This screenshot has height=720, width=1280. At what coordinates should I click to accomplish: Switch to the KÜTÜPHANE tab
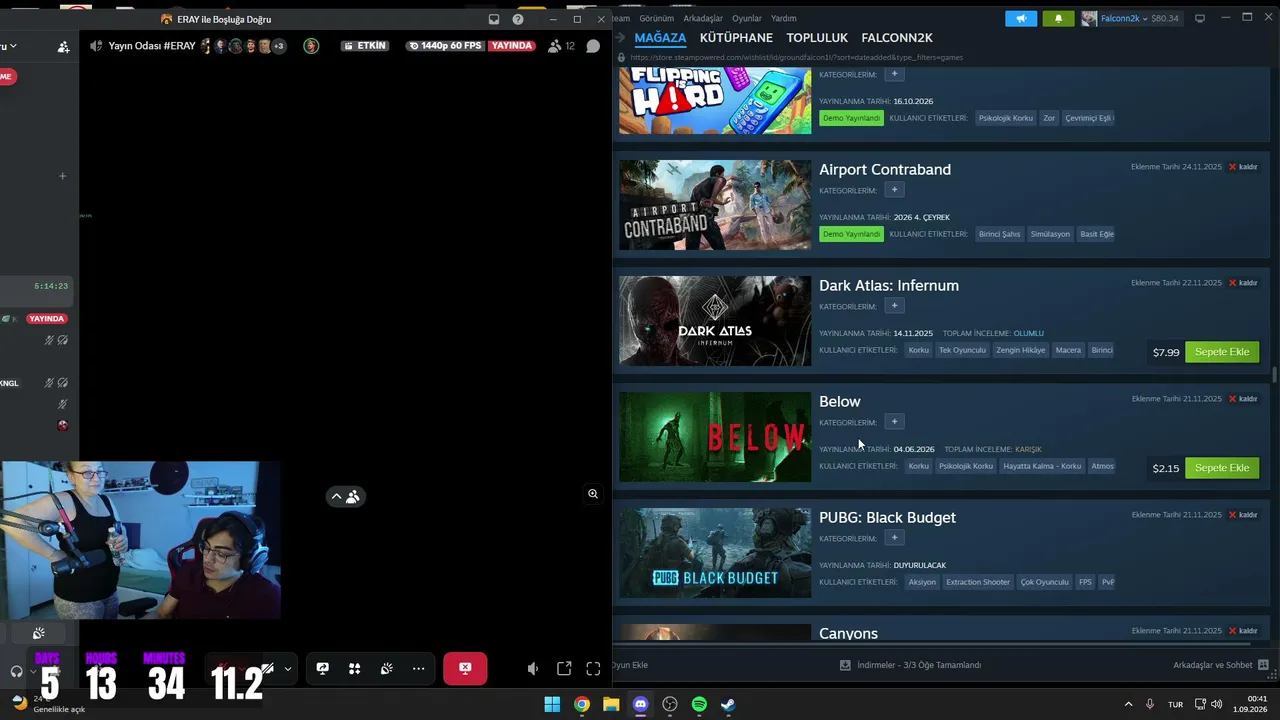[x=736, y=38]
